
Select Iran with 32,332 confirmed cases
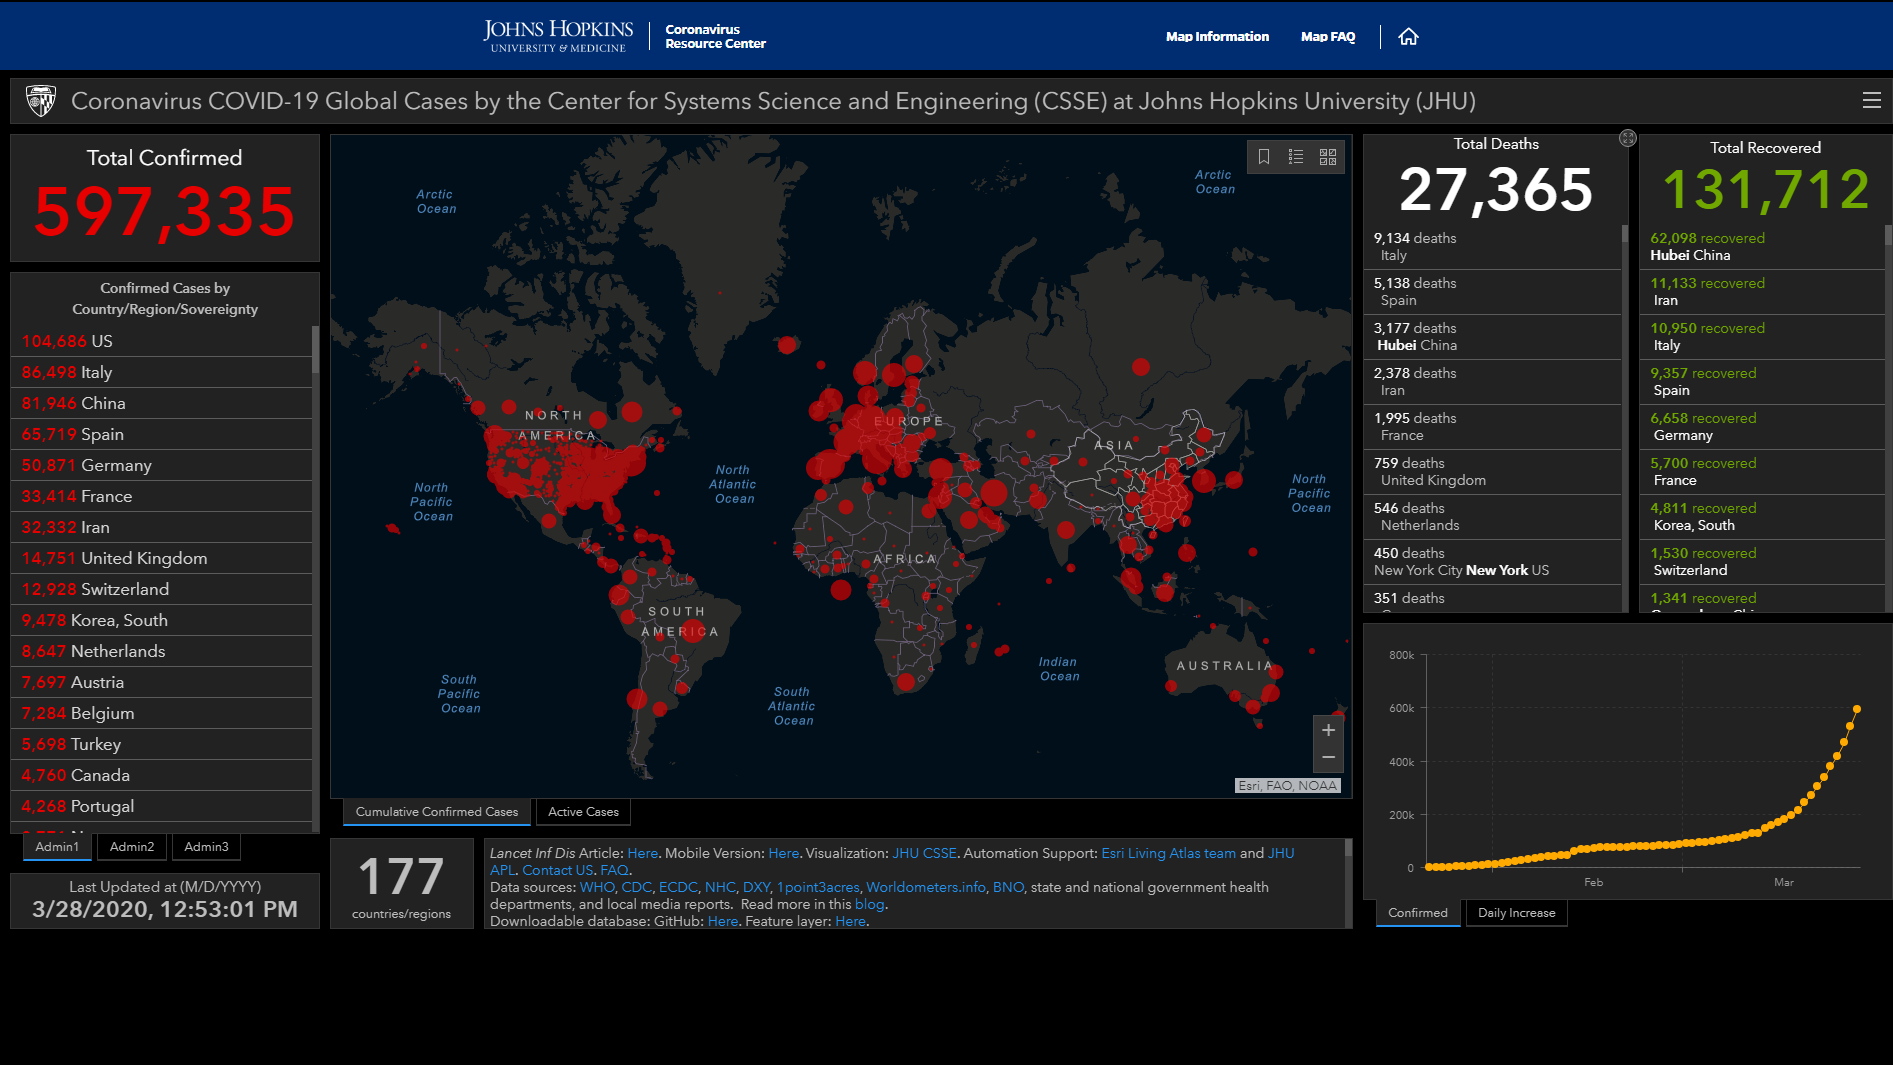161,527
